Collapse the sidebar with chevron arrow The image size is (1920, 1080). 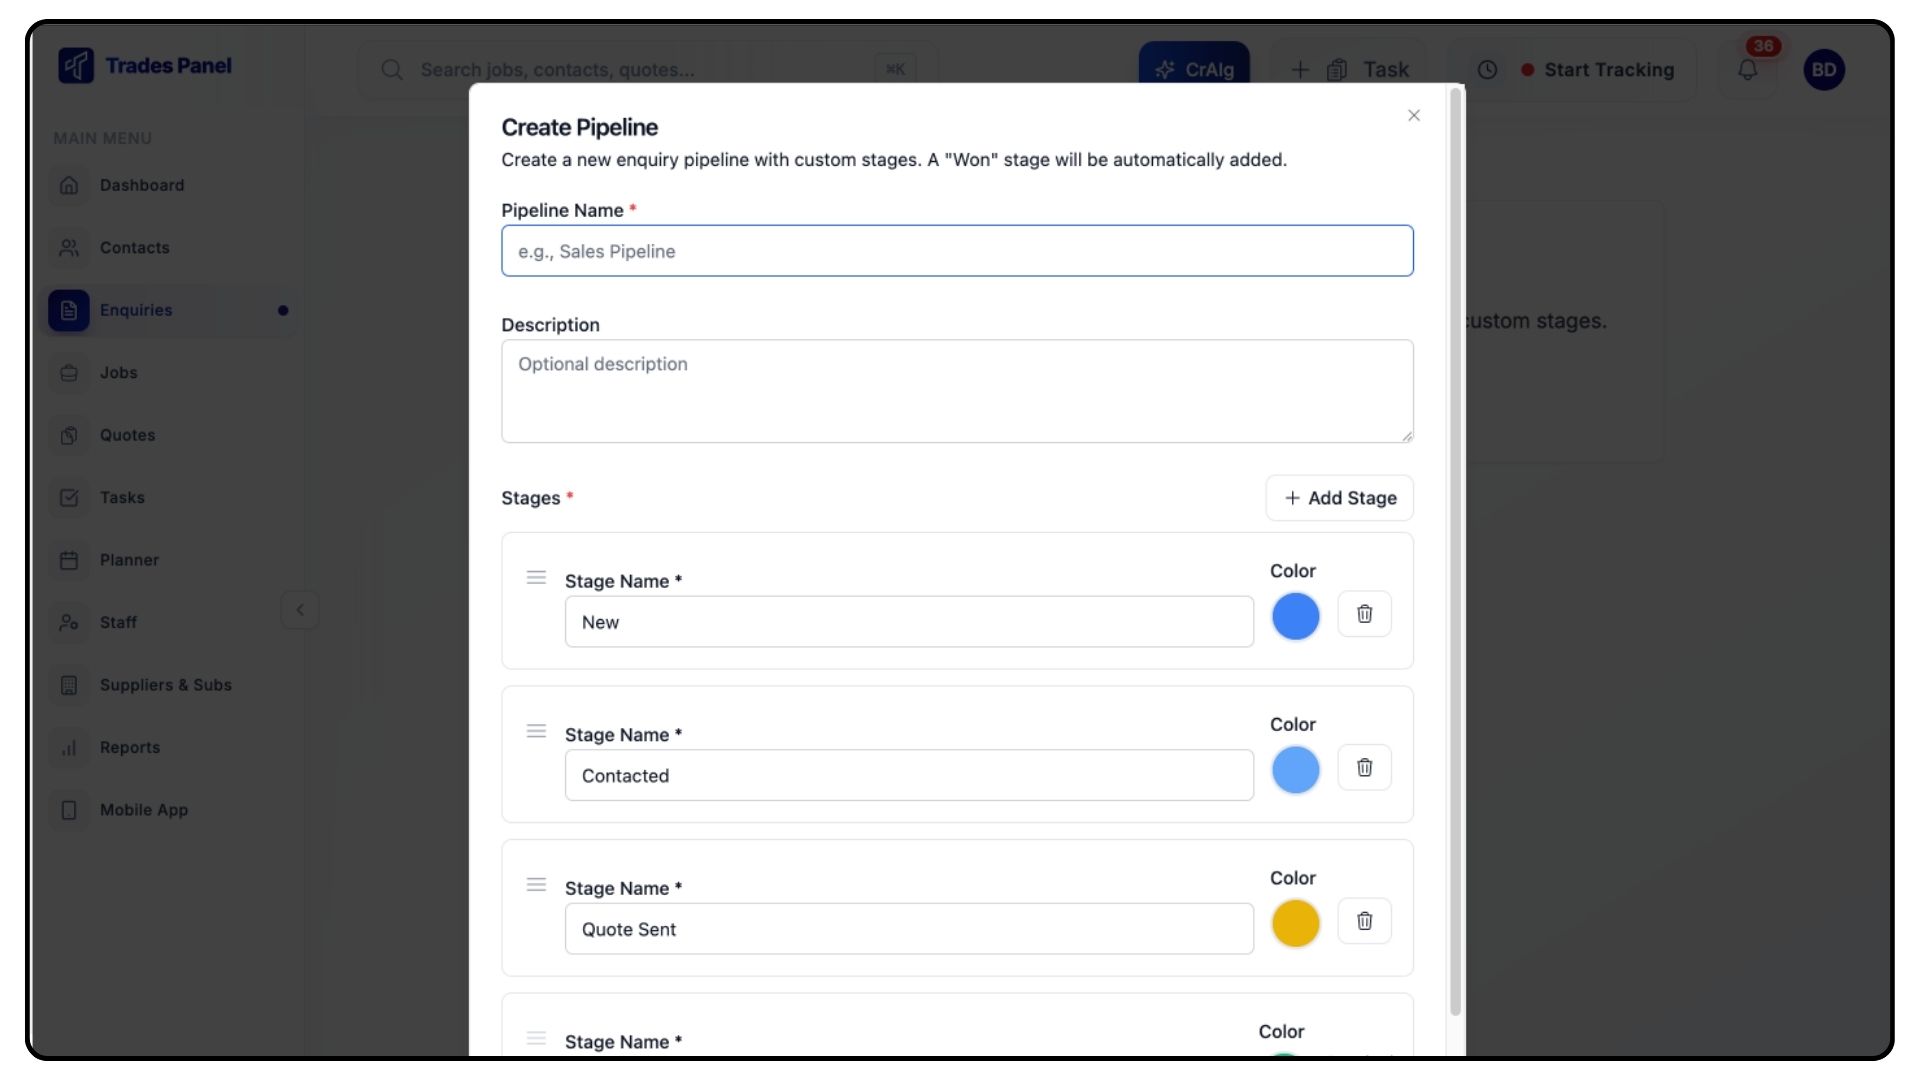coord(300,610)
